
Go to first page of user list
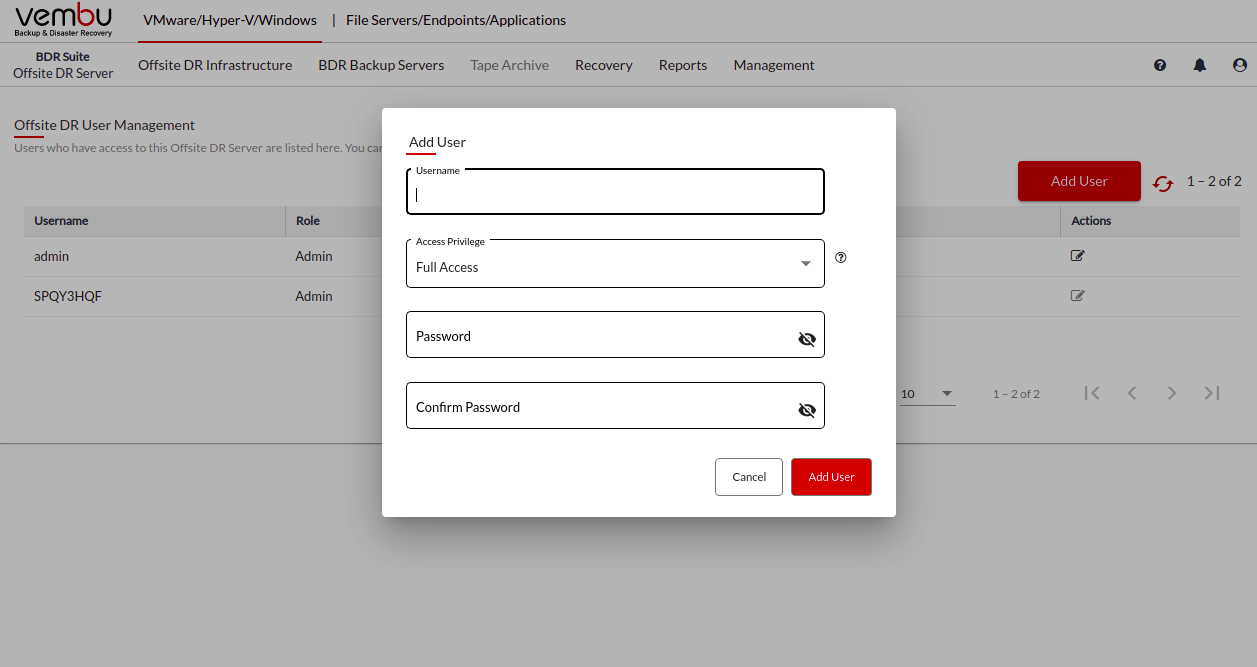click(x=1092, y=393)
